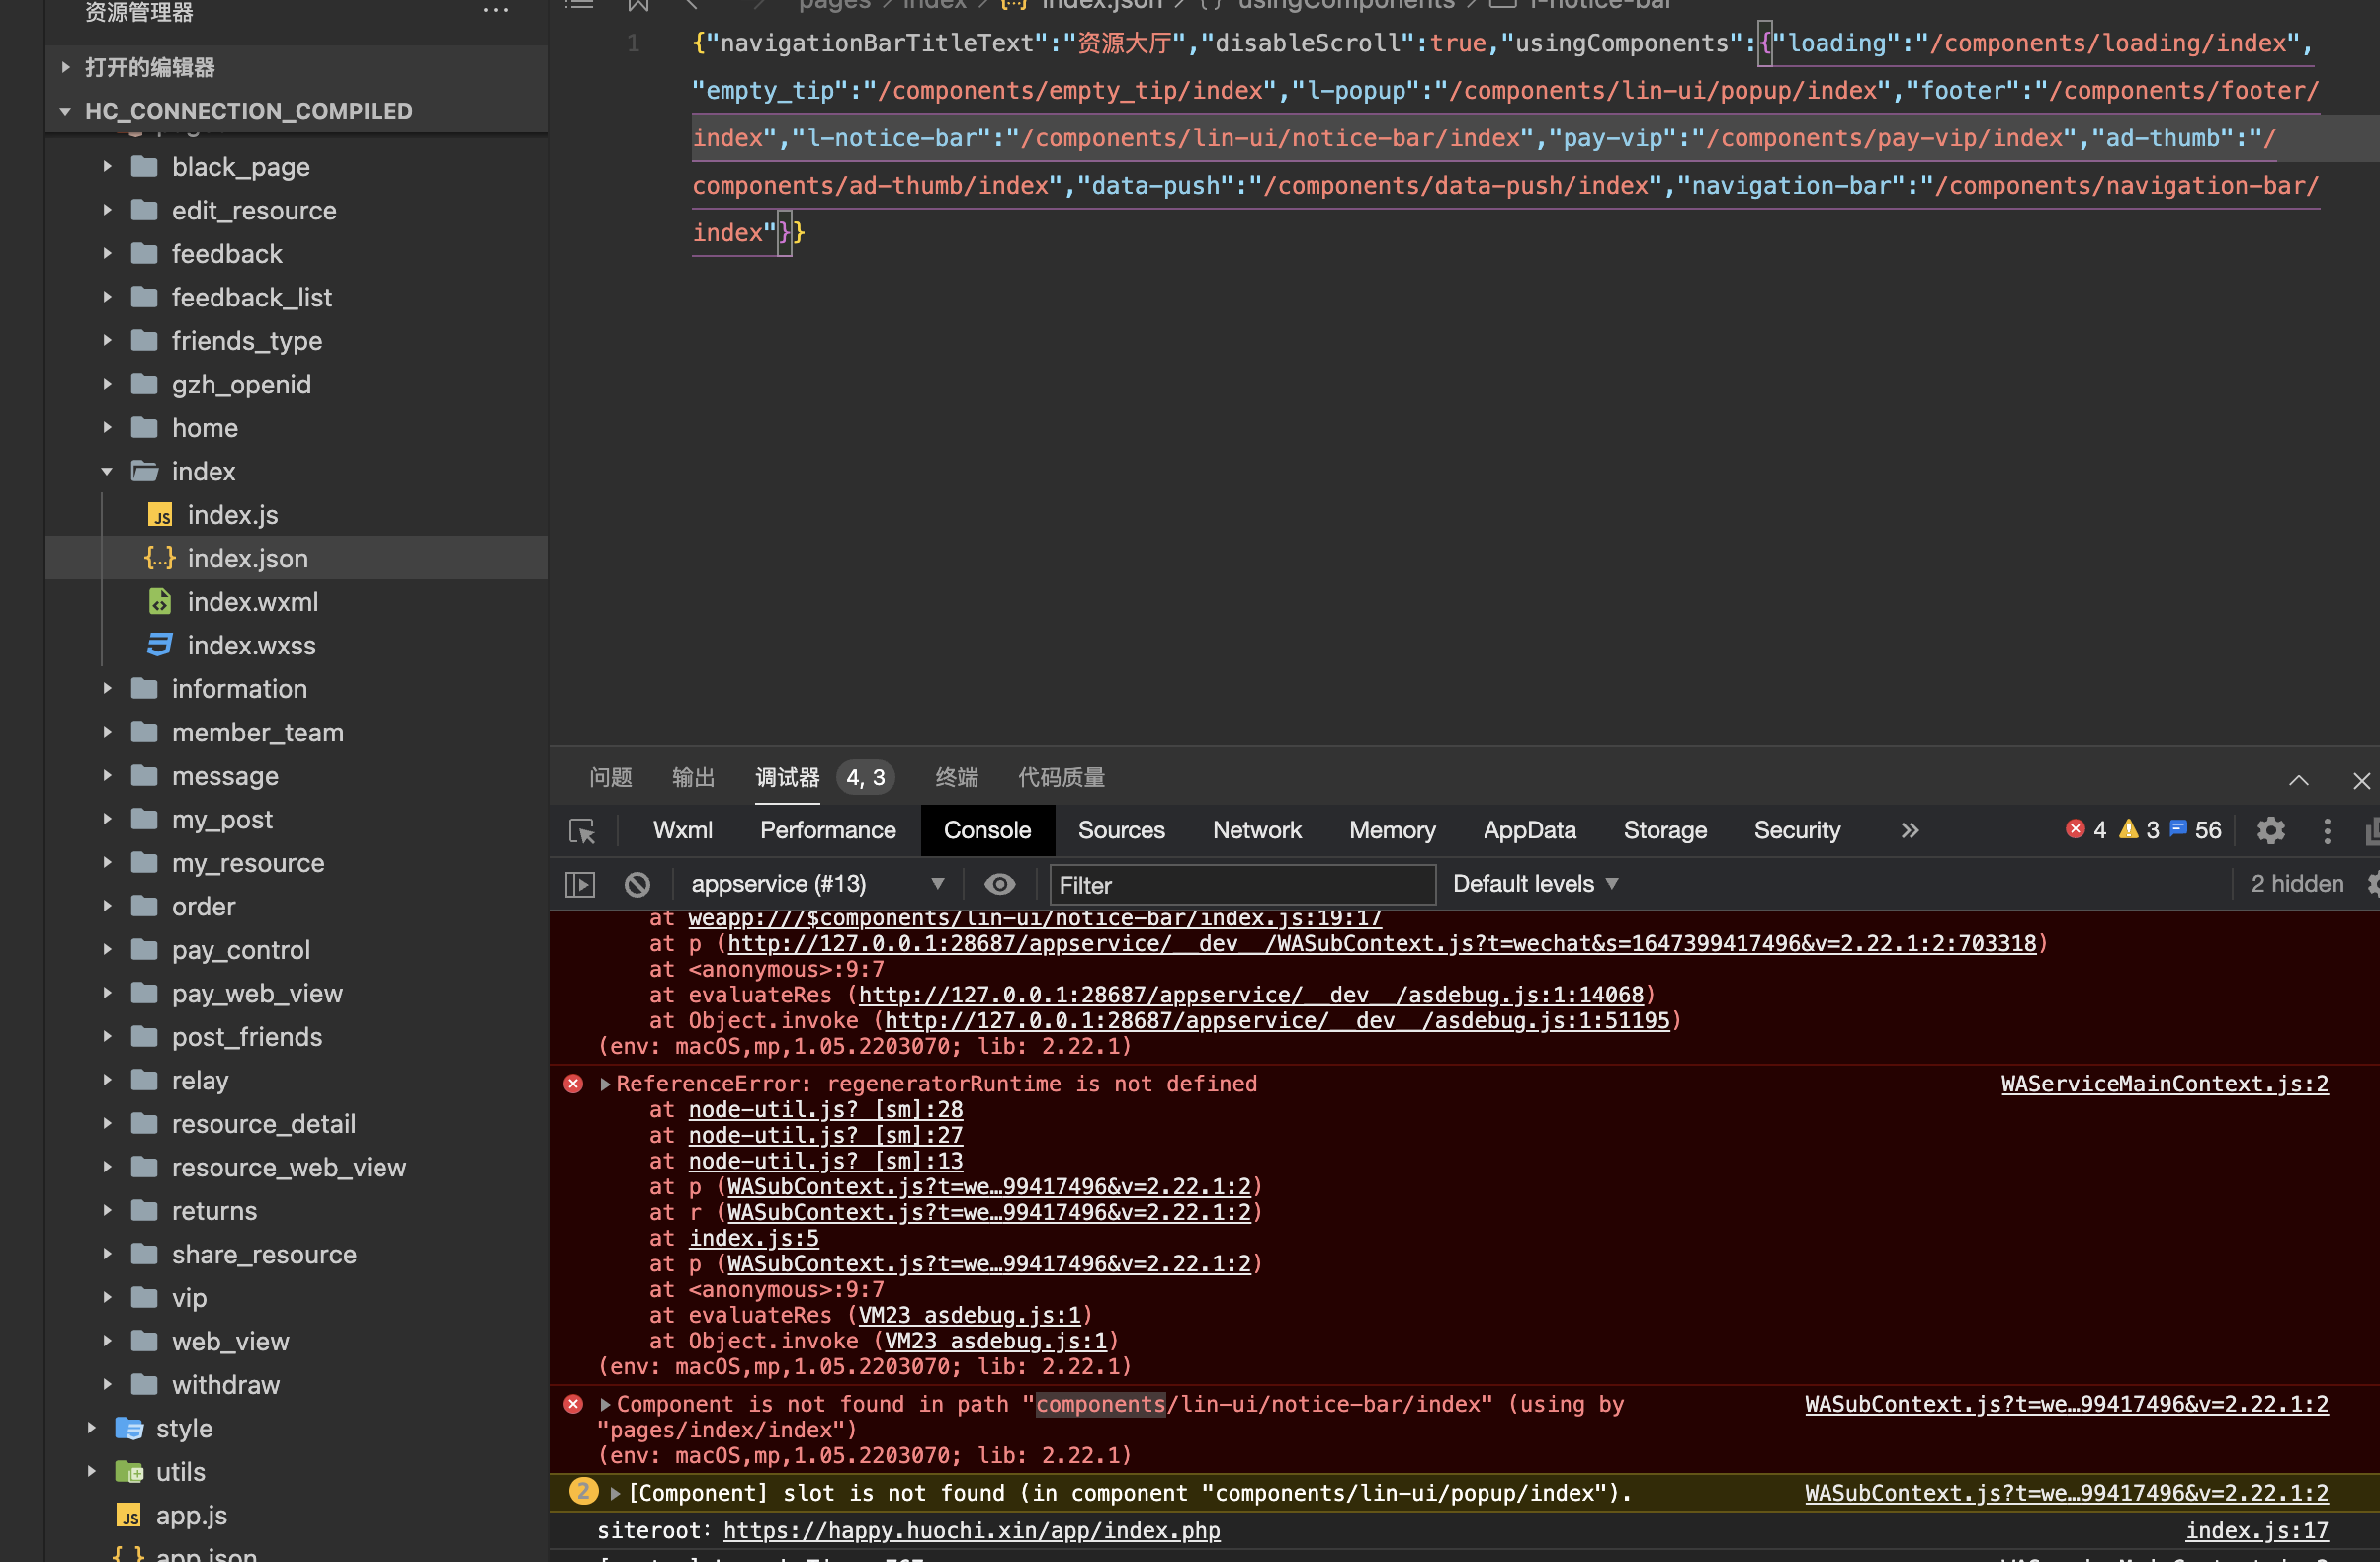Show more devtools tabs chevron
Image resolution: width=2380 pixels, height=1562 pixels.
coord(1910,830)
